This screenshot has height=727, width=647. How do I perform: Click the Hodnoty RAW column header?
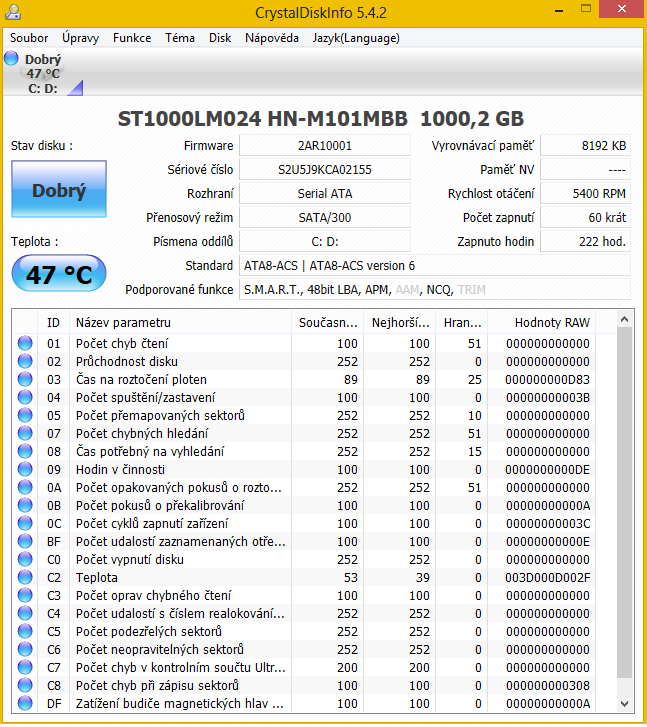coord(542,323)
